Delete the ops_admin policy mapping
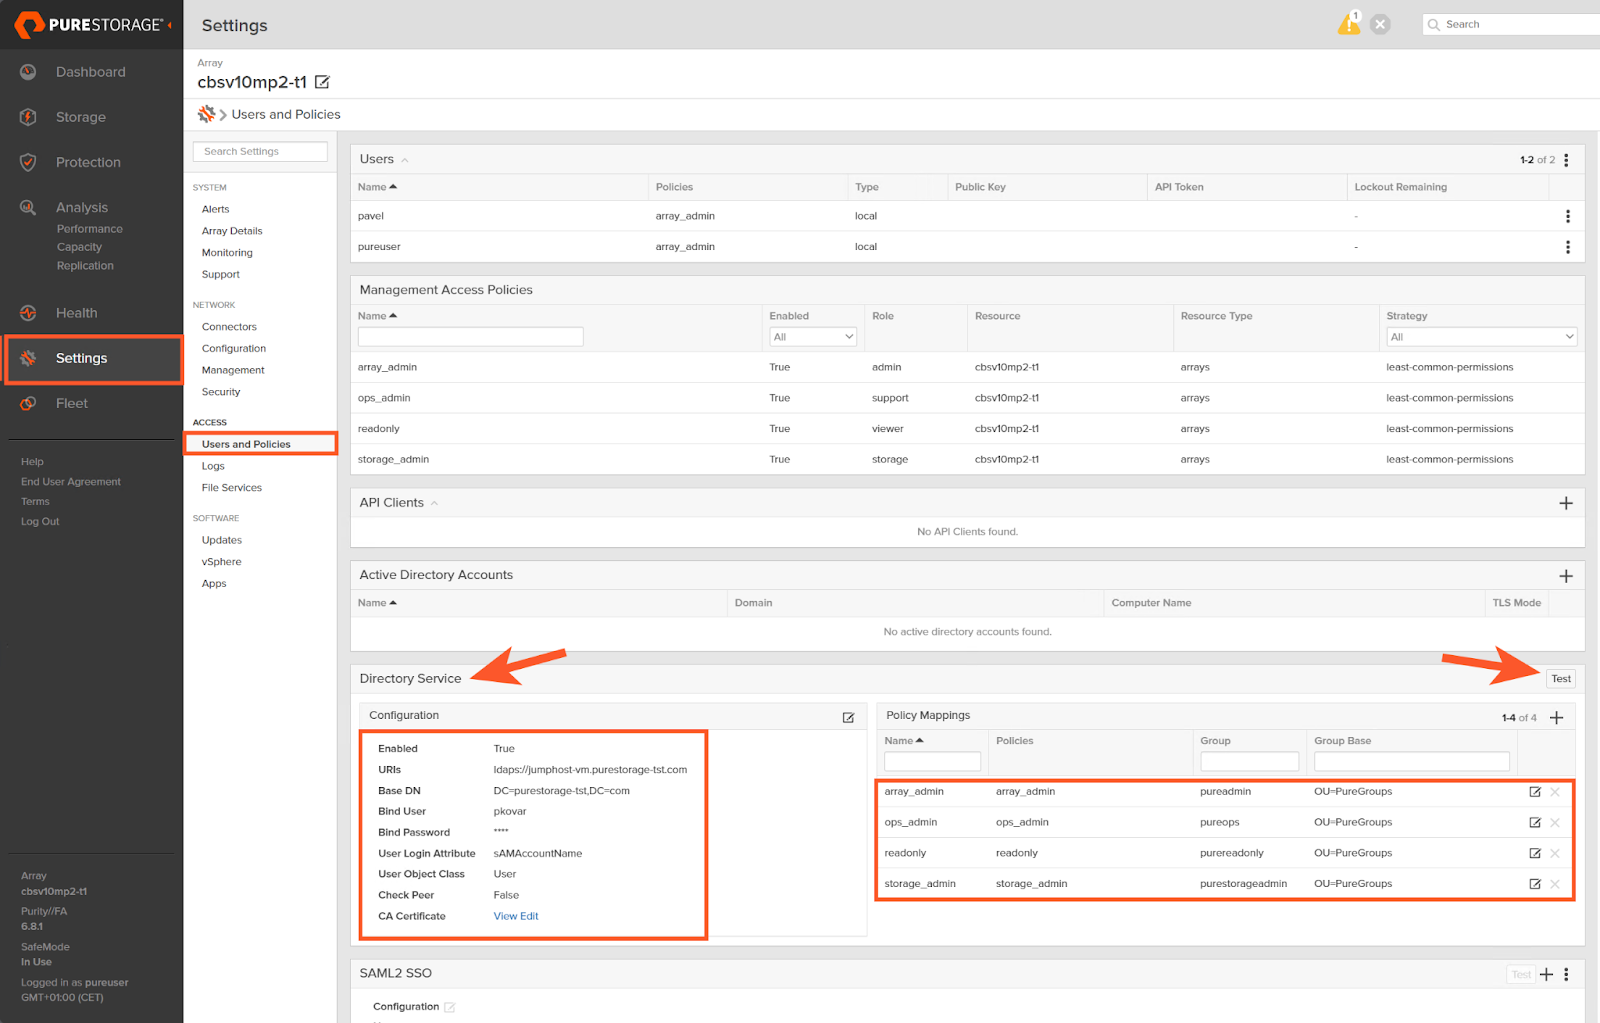Screen dimensions: 1600x1023 [x=1555, y=823]
